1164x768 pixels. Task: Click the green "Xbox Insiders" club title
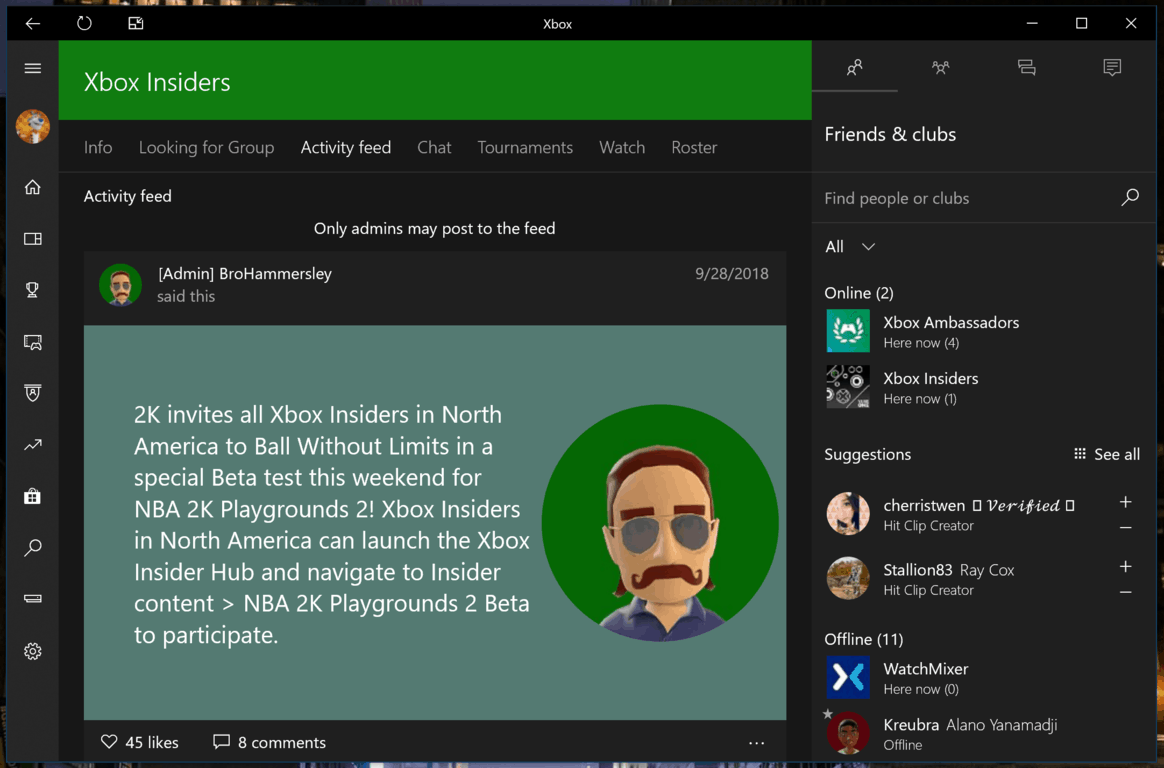[157, 82]
